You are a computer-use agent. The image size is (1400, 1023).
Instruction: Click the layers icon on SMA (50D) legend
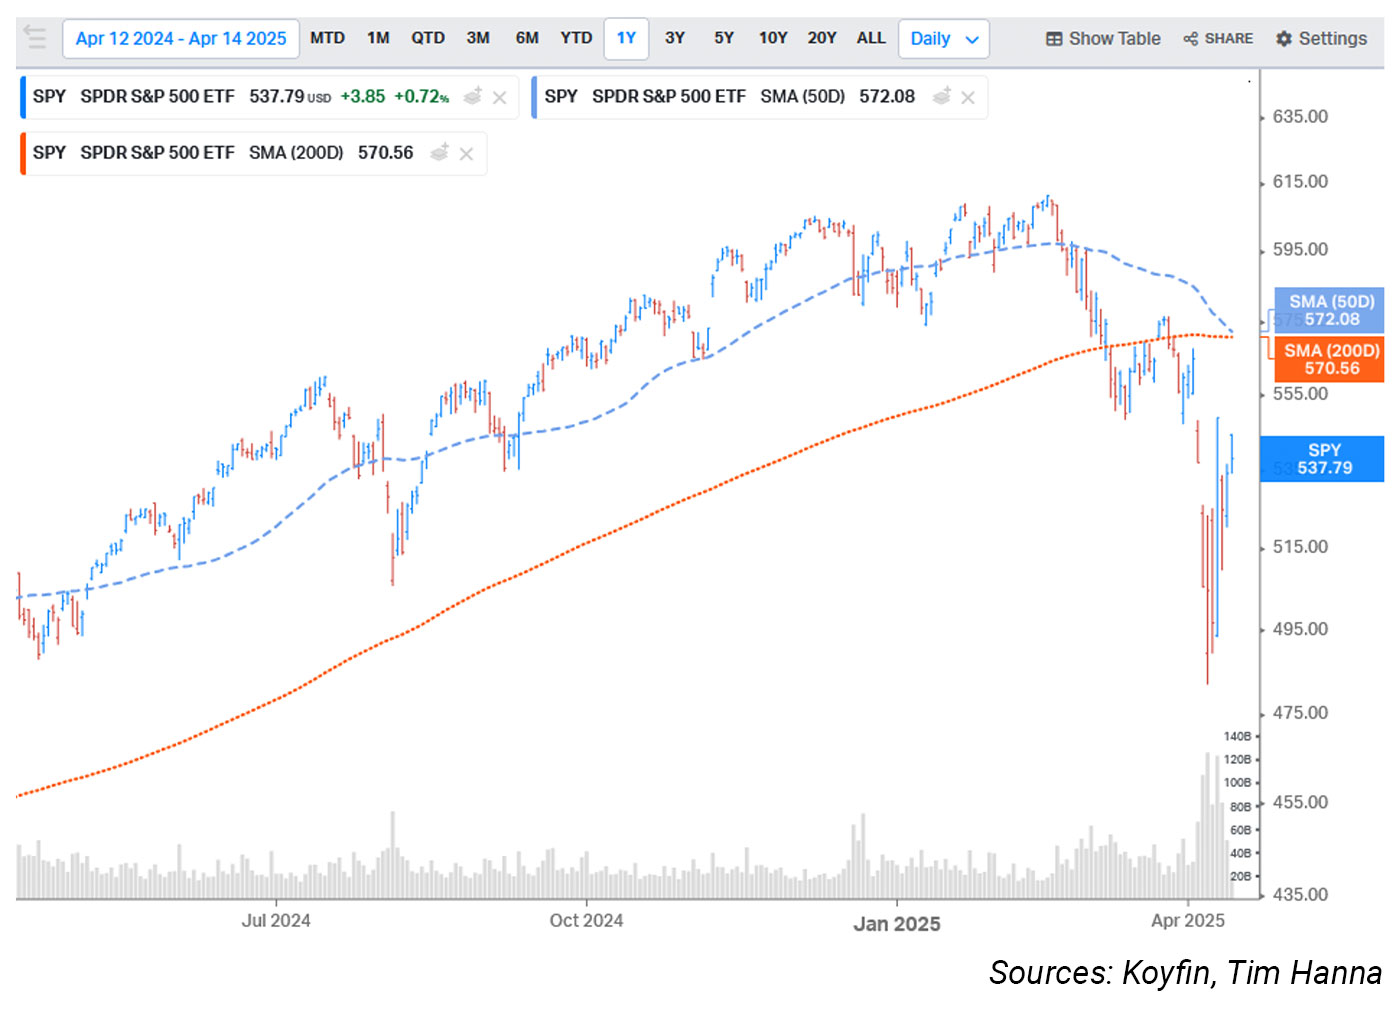pos(941,96)
